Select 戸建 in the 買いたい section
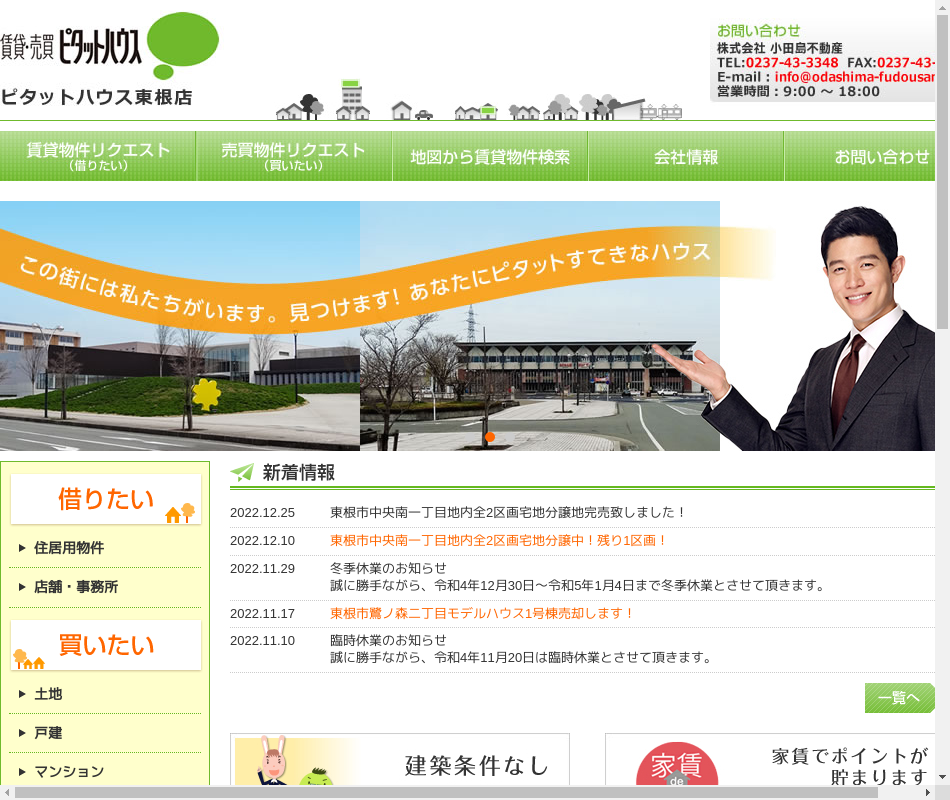 pyautogui.click(x=48, y=733)
